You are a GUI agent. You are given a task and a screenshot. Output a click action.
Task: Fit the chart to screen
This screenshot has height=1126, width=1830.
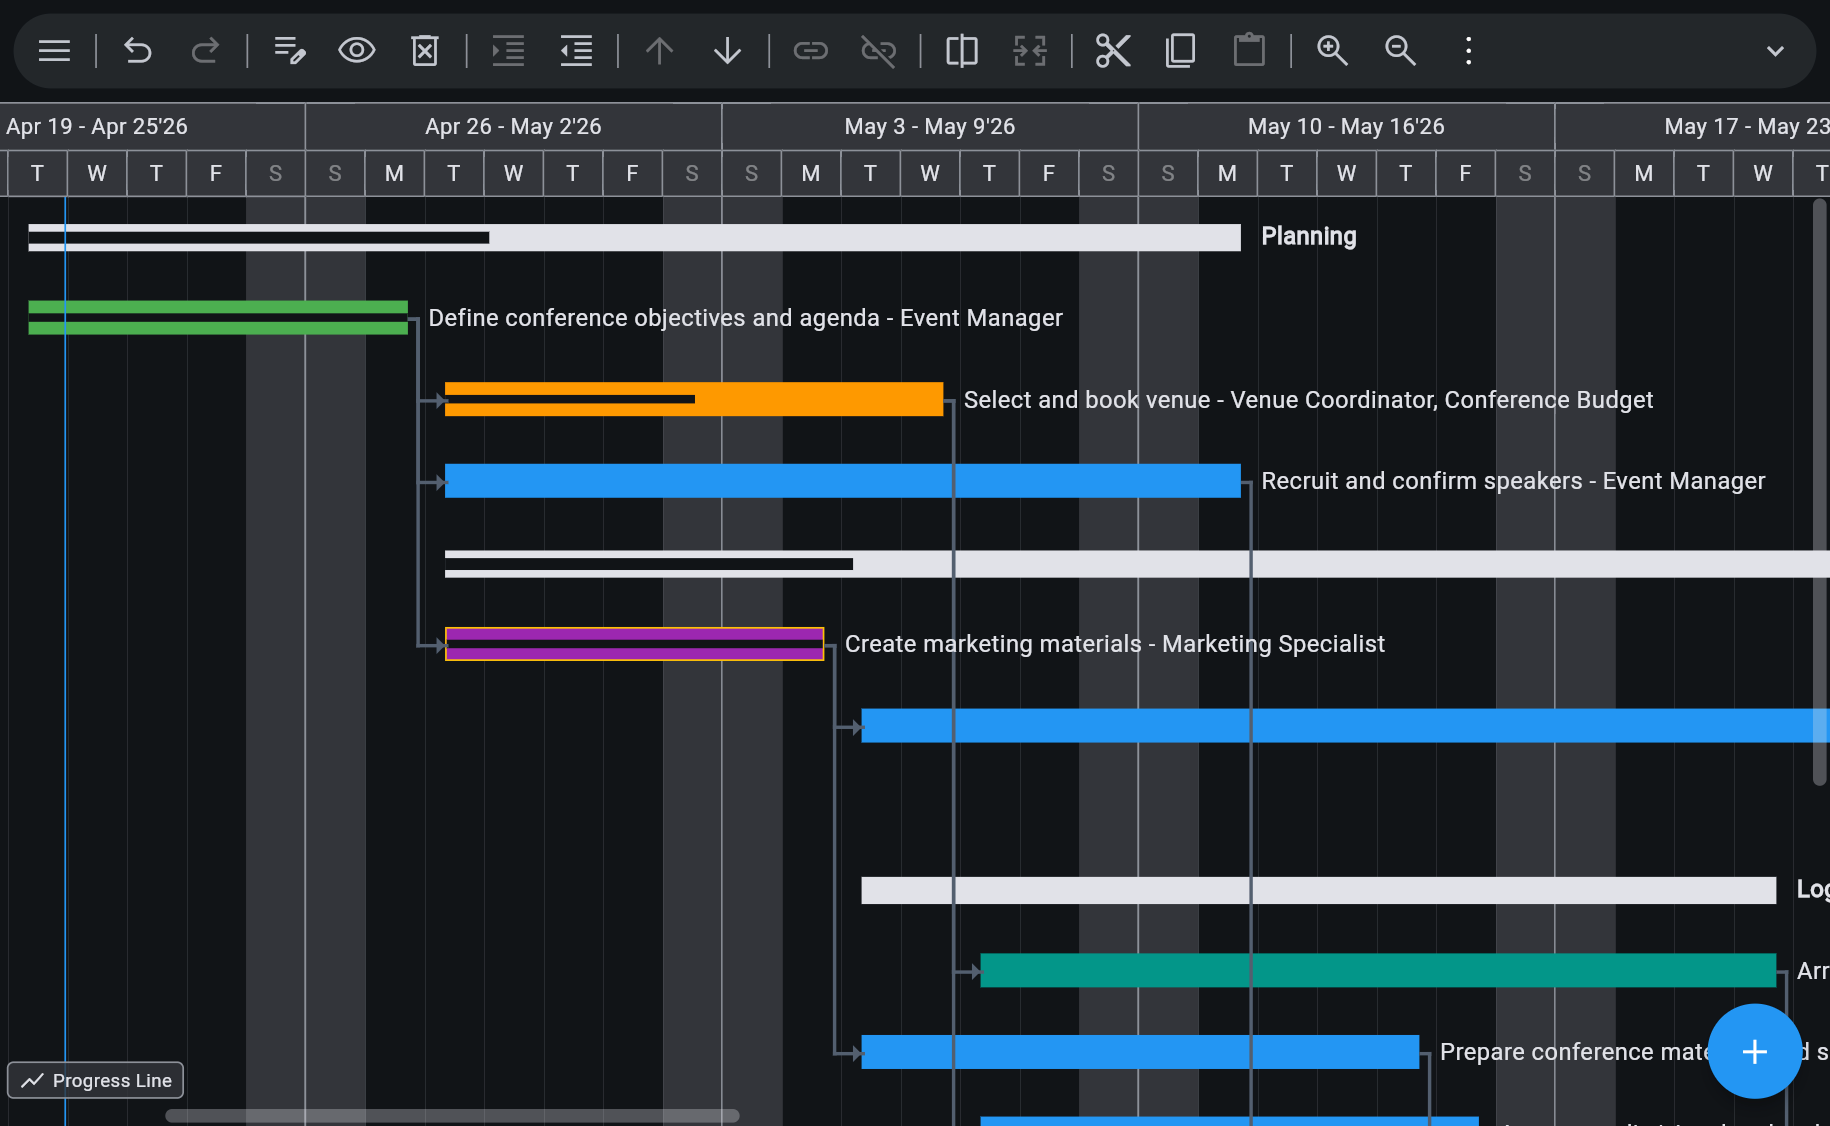(x=1030, y=50)
